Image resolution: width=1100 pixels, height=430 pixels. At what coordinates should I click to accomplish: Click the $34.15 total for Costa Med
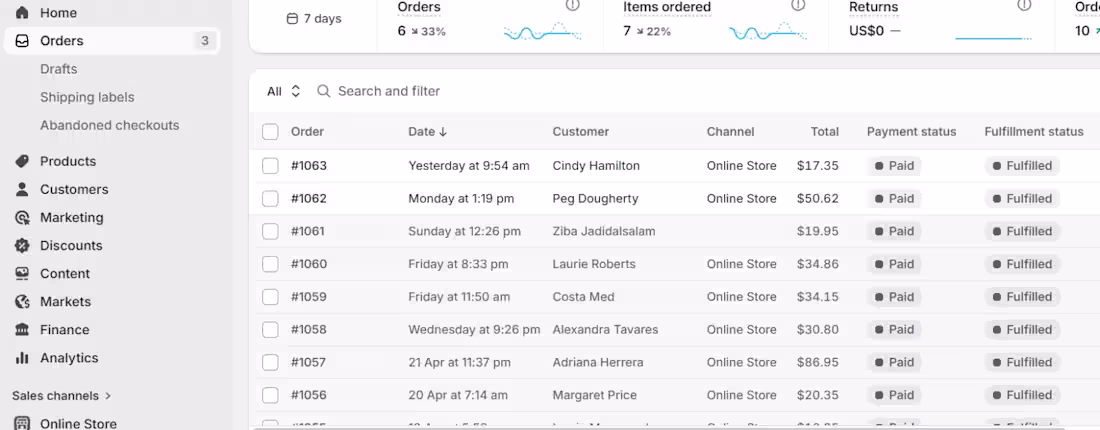(818, 297)
